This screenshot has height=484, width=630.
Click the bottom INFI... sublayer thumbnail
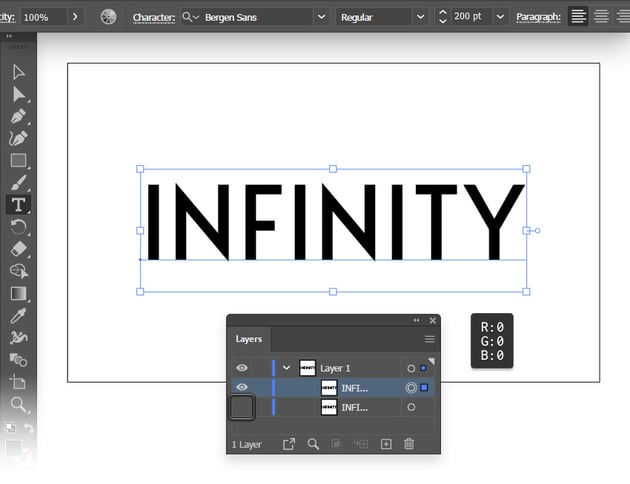[x=329, y=407]
